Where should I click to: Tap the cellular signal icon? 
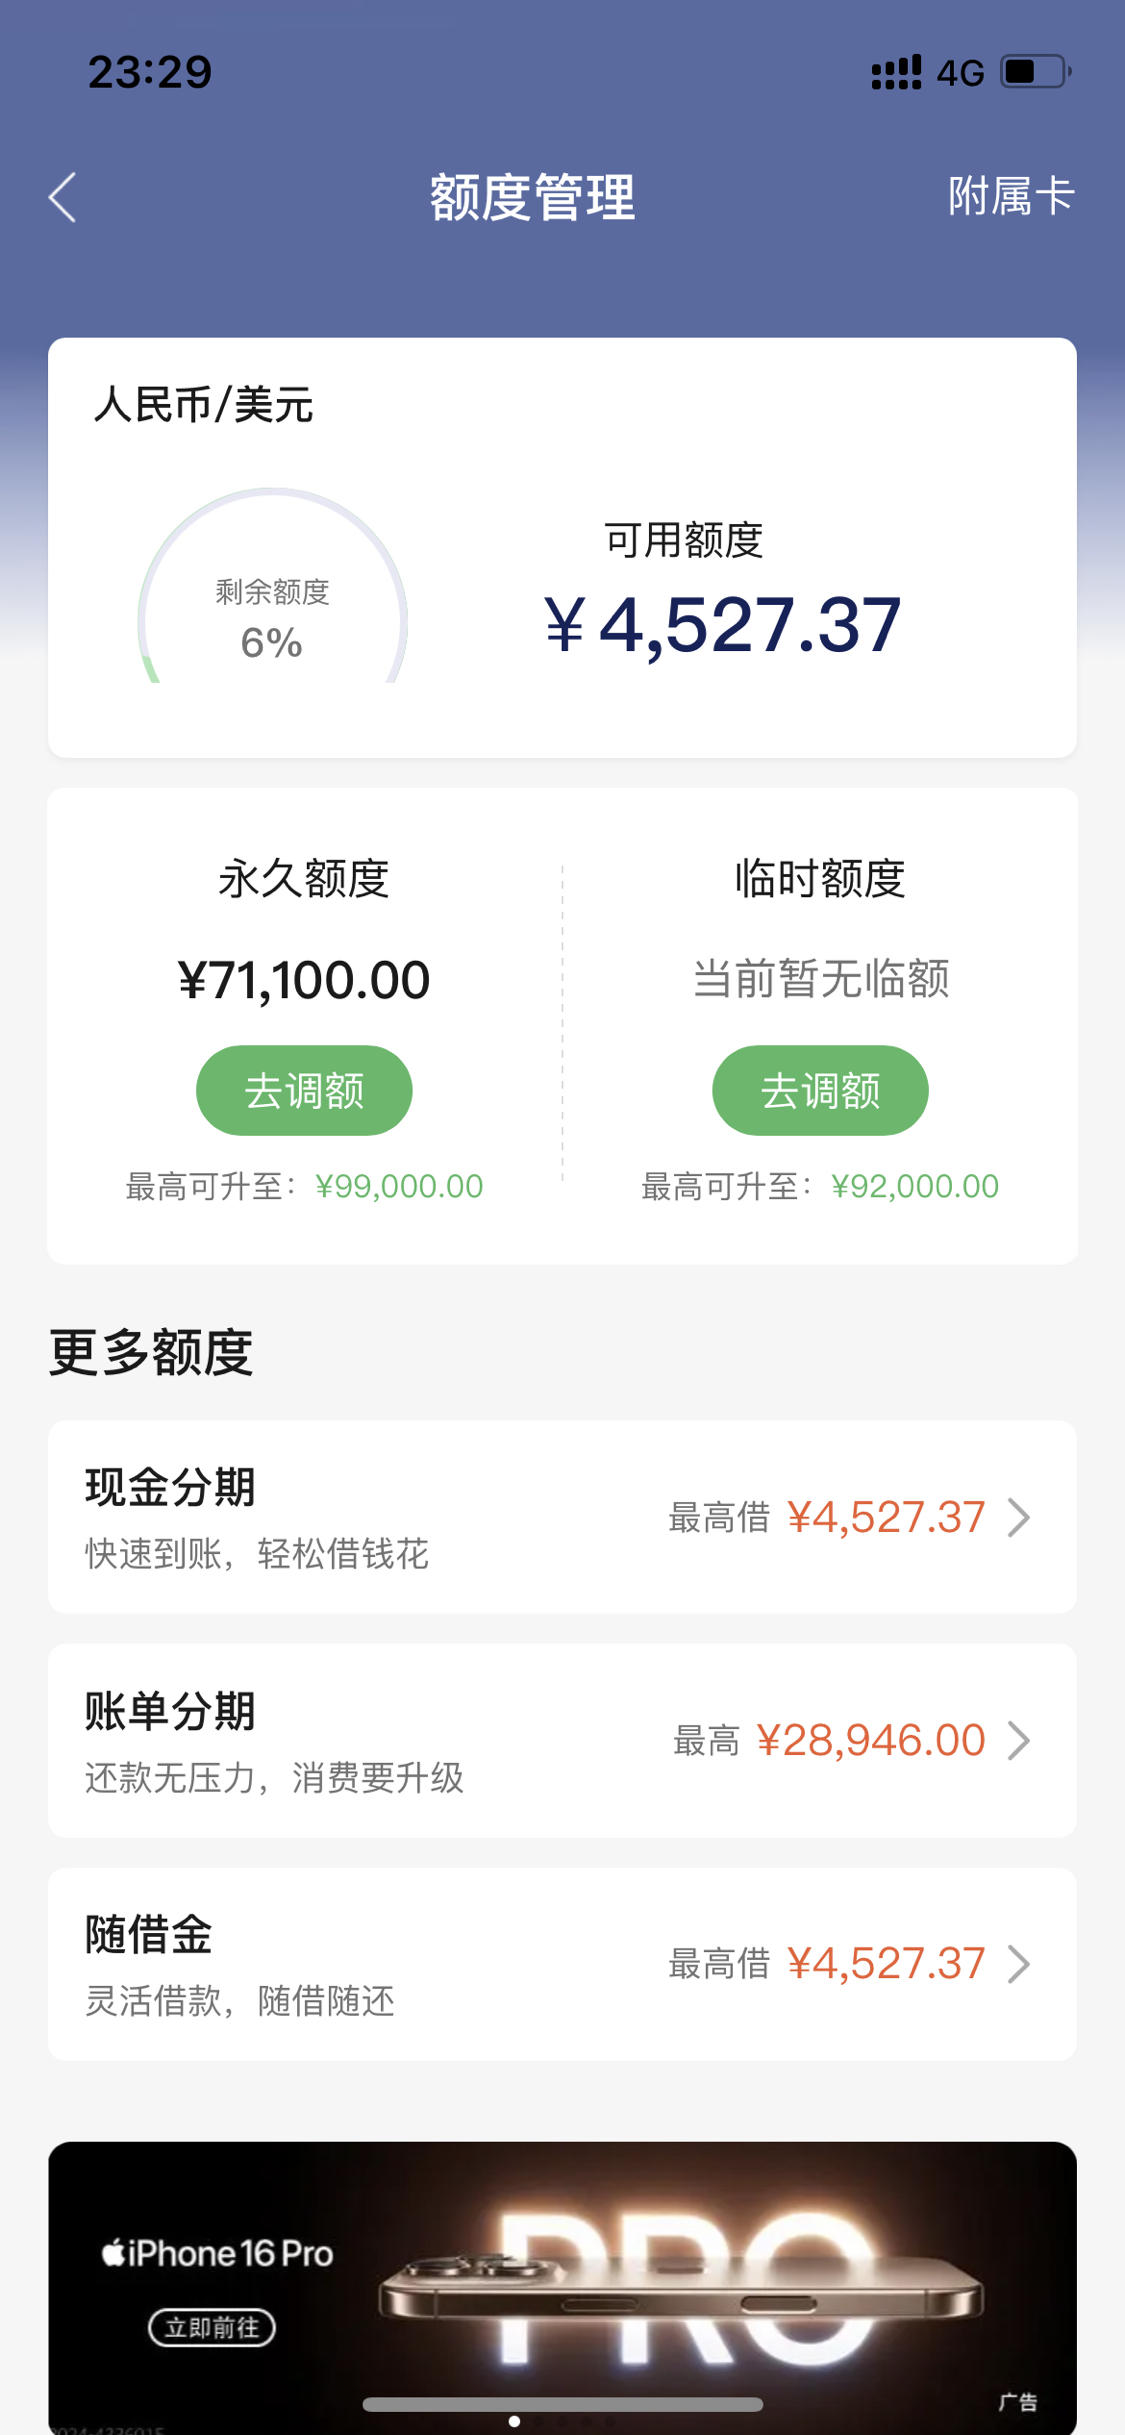pyautogui.click(x=896, y=72)
